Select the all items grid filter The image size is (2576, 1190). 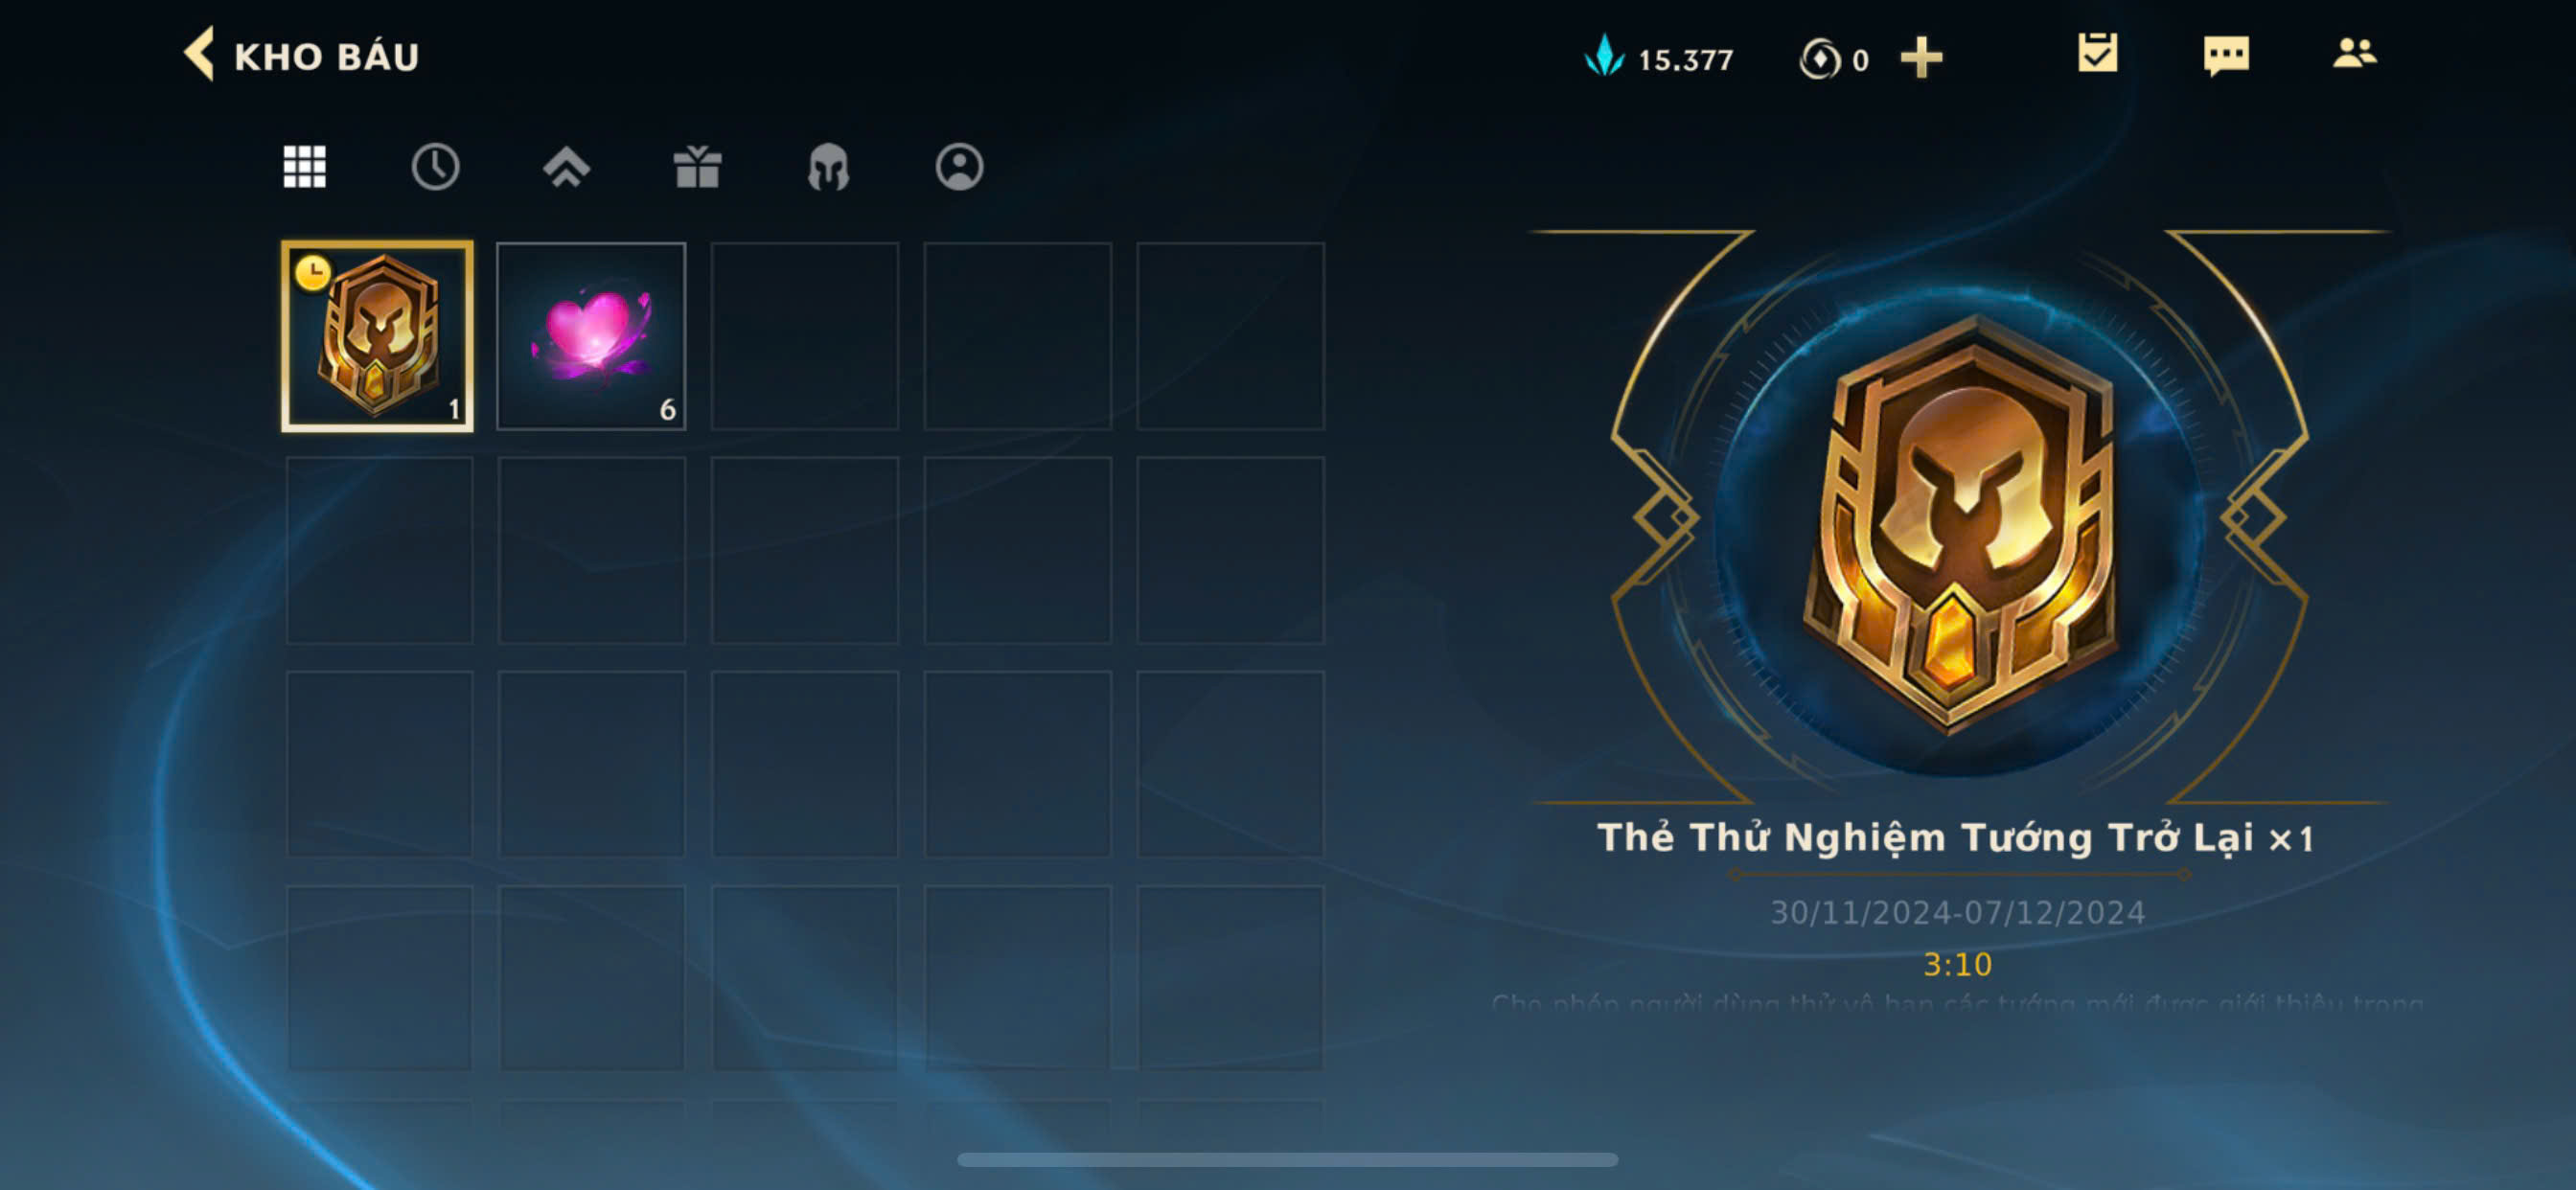point(304,166)
